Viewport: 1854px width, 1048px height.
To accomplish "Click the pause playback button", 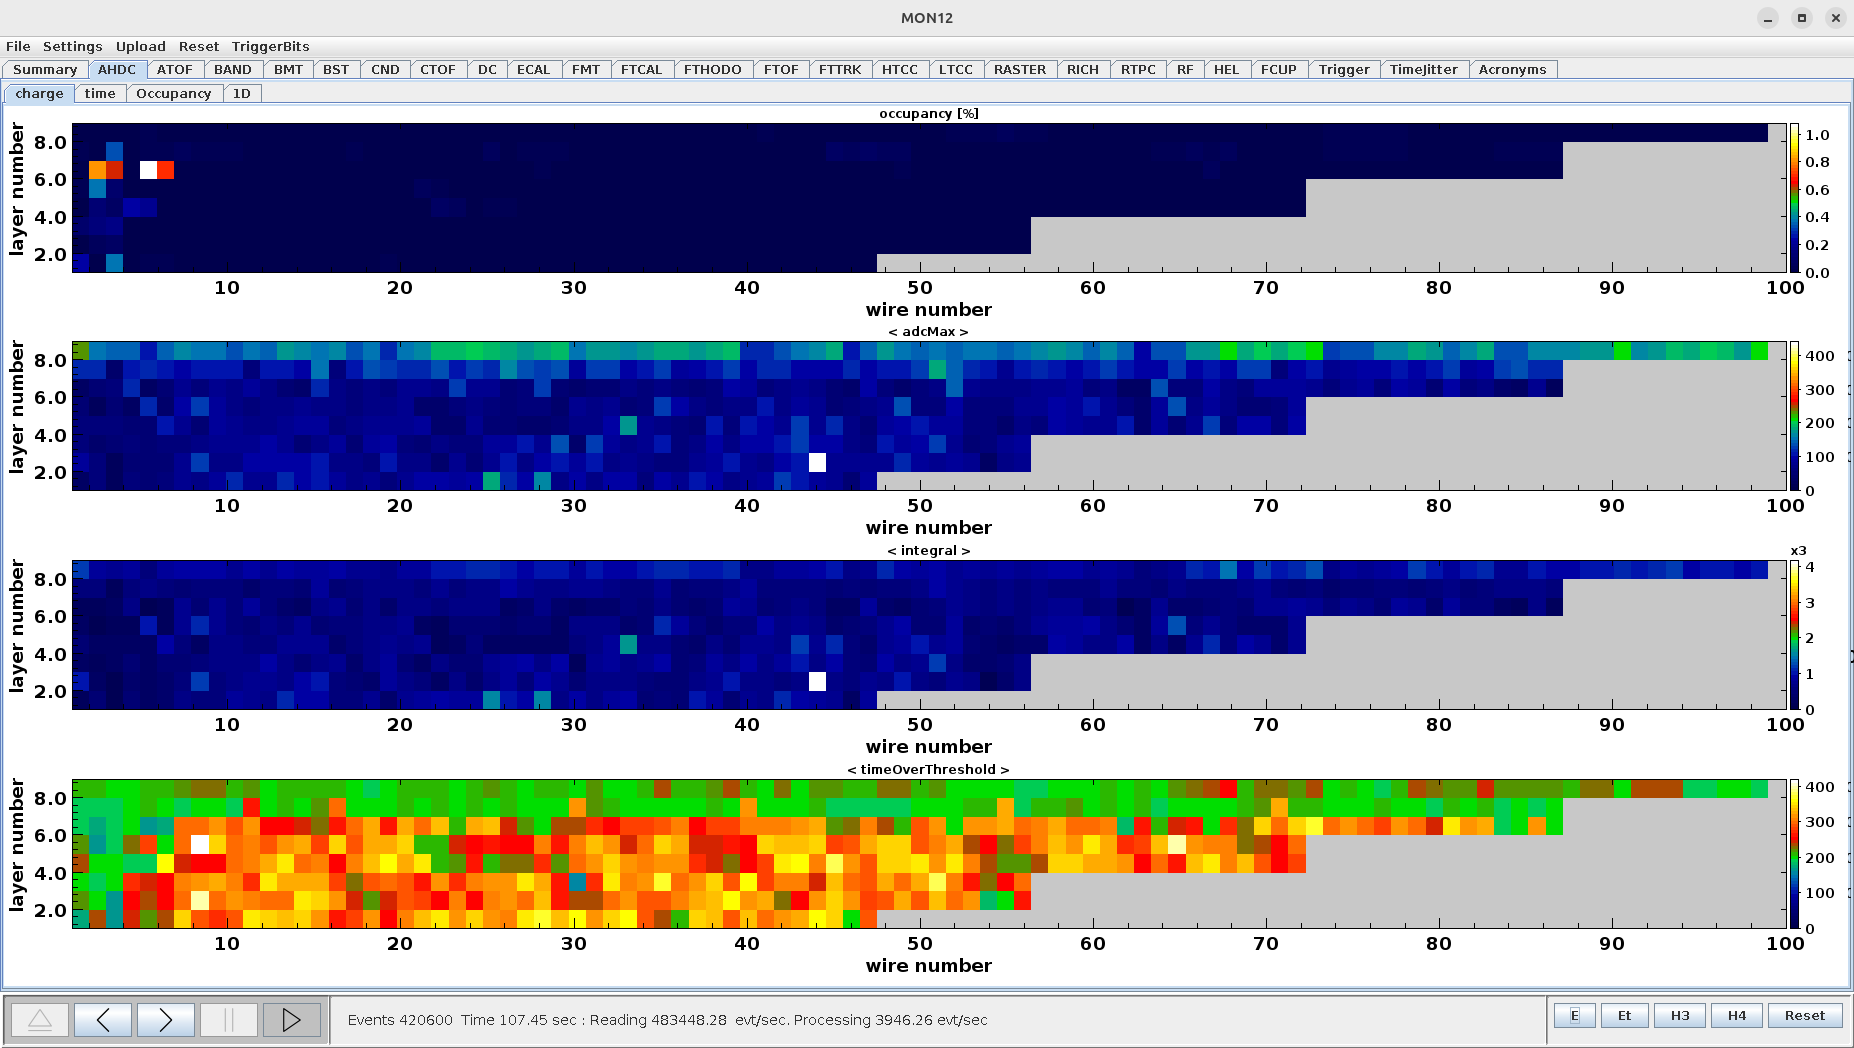I will click(229, 1020).
